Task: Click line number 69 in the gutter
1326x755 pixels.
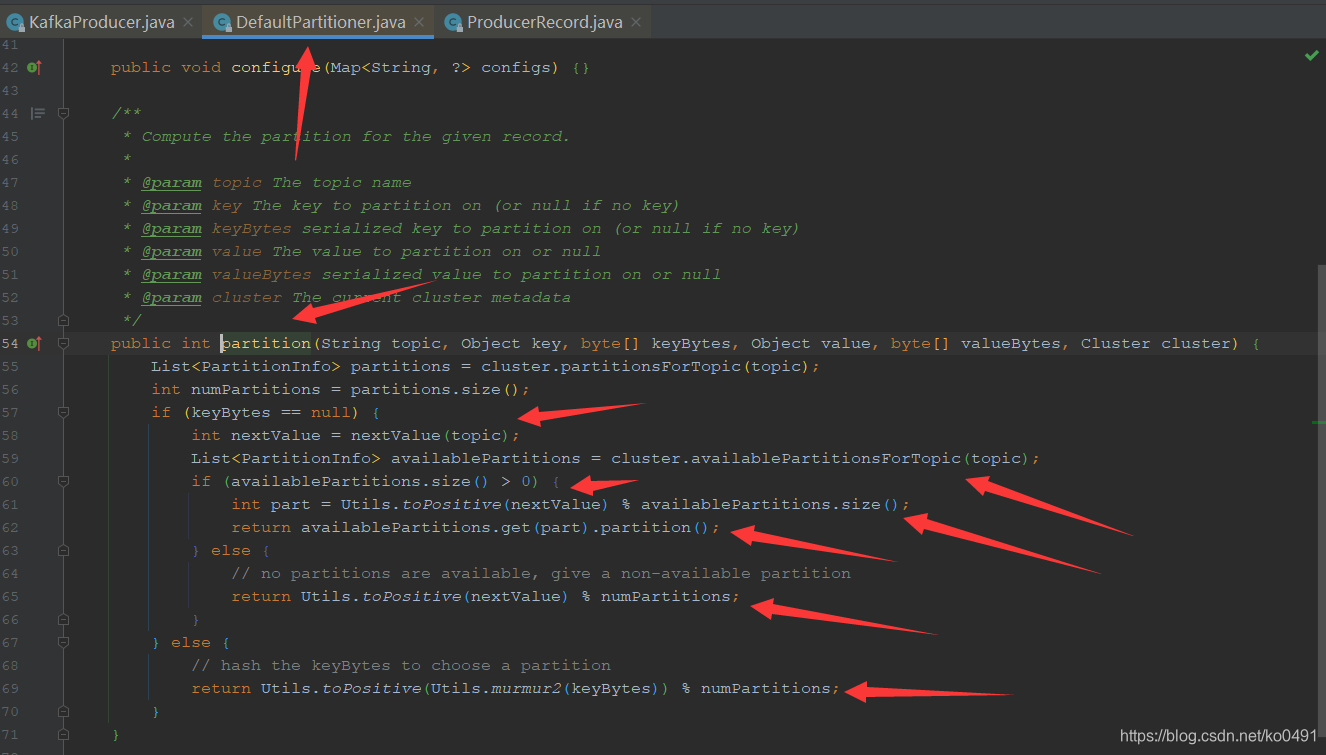Action: pyautogui.click(x=10, y=689)
